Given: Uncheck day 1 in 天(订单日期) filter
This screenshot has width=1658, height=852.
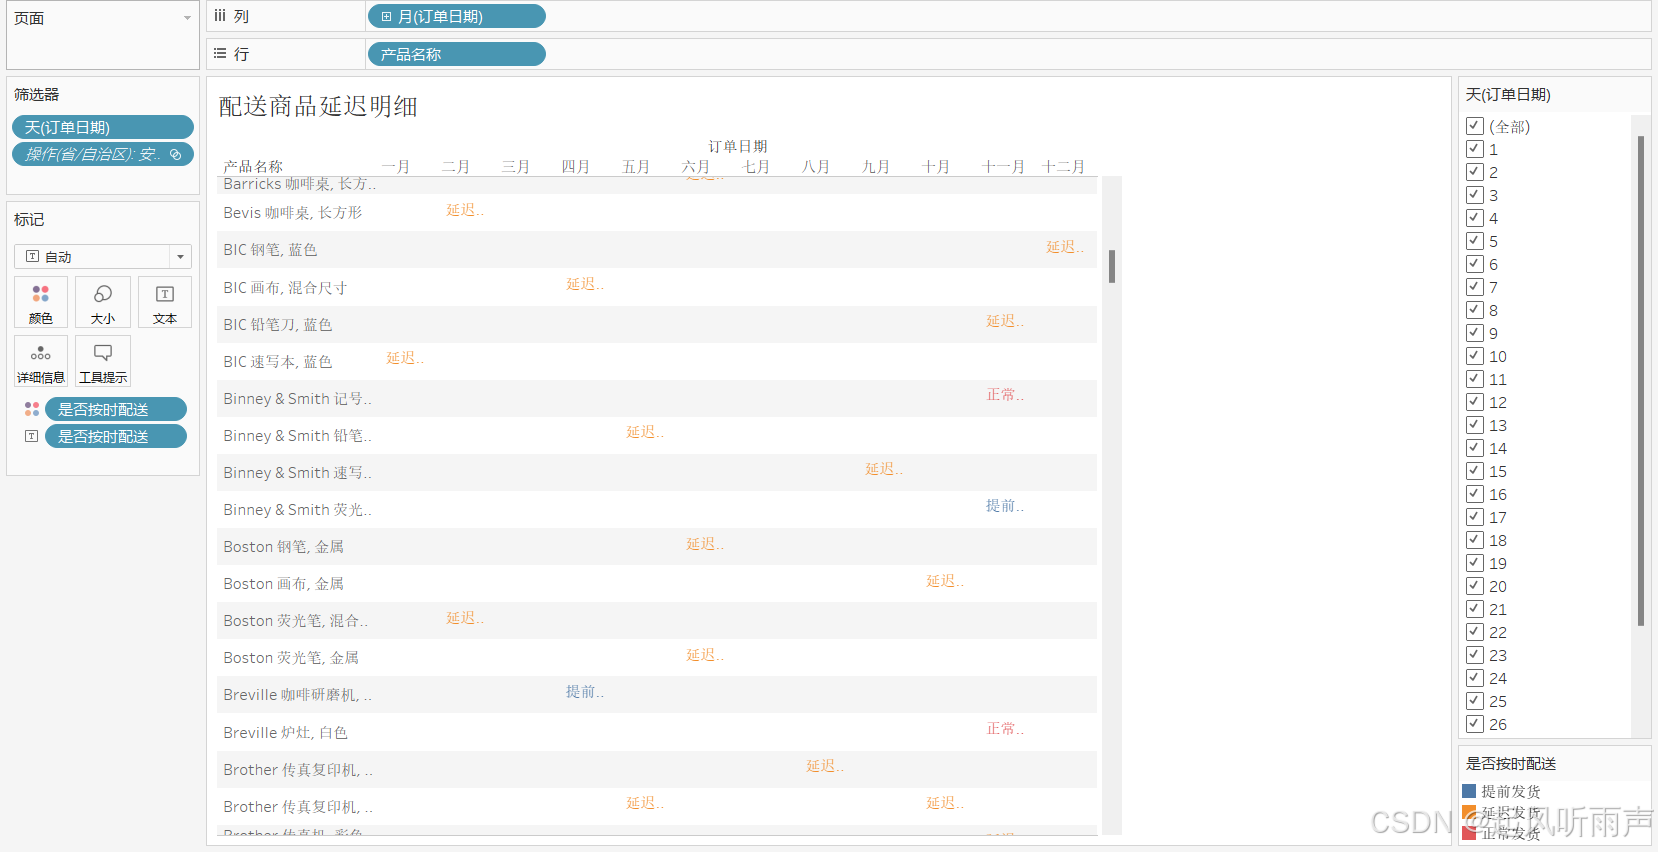Looking at the screenshot, I should tap(1475, 149).
